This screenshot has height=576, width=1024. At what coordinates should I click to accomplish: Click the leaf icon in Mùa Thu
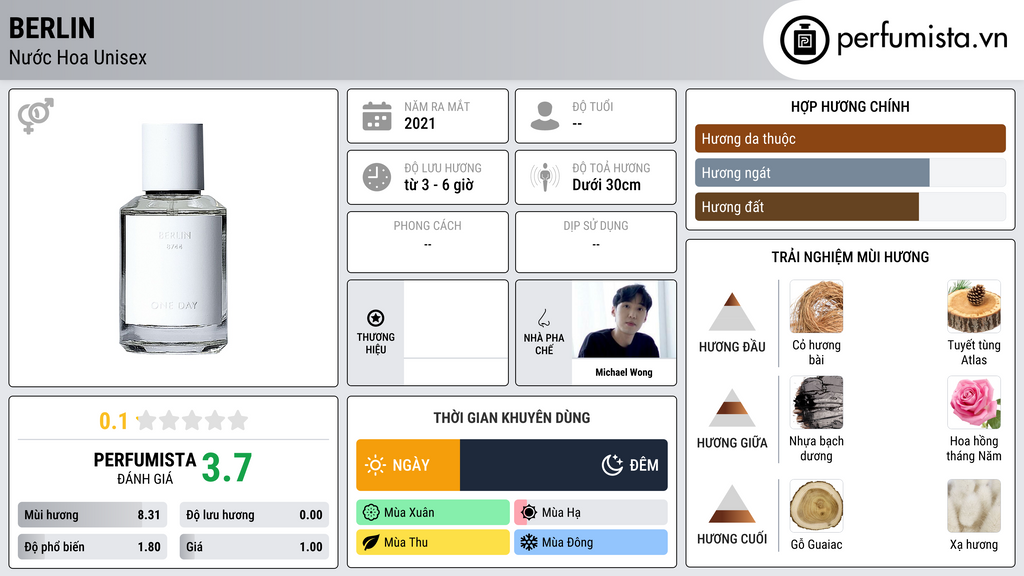pos(371,542)
